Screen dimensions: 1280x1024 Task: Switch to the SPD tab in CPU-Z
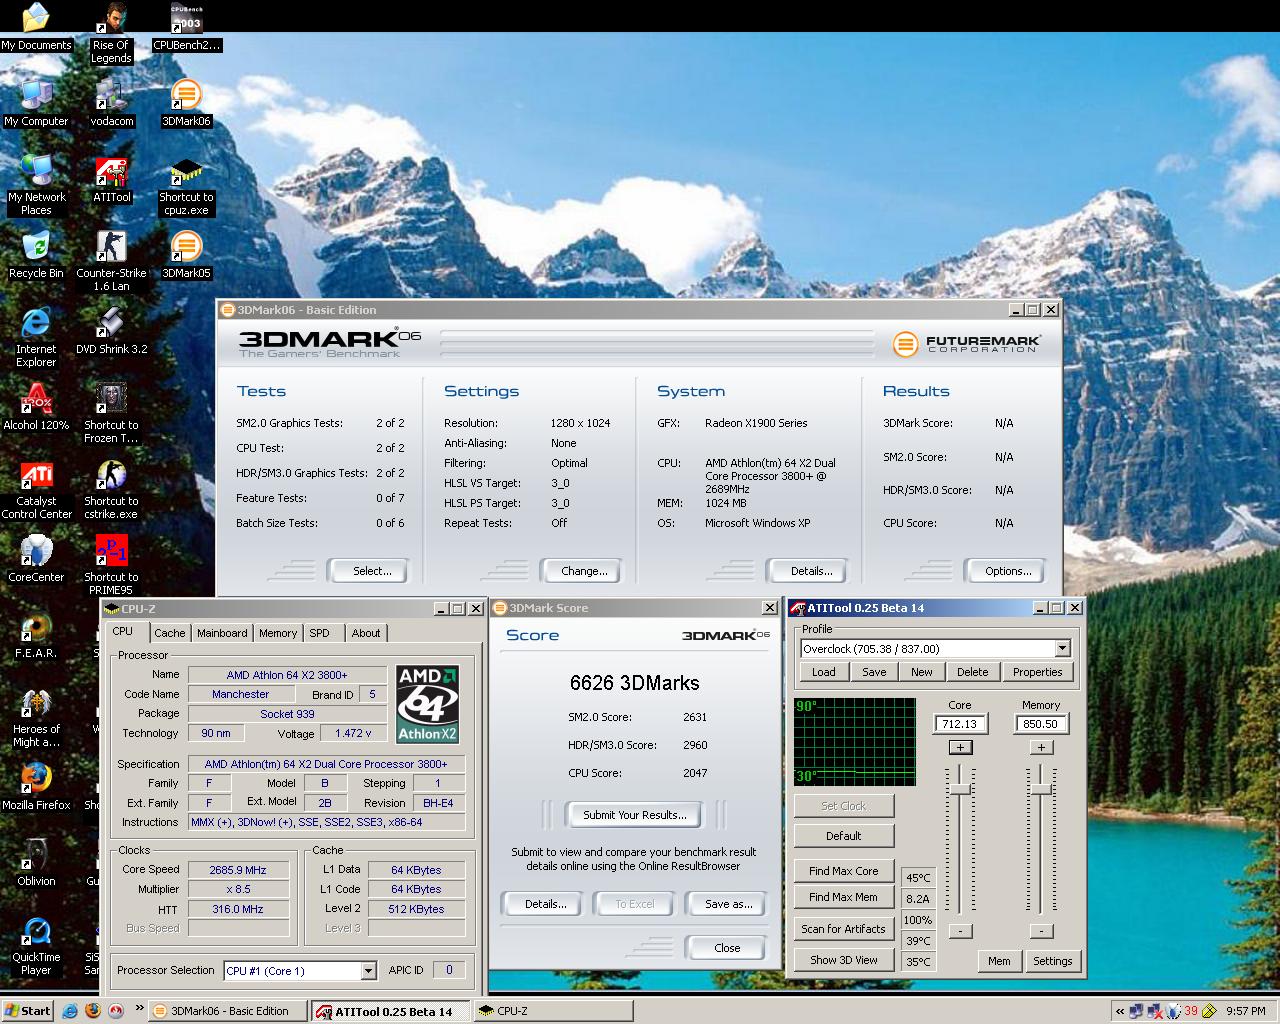click(319, 633)
